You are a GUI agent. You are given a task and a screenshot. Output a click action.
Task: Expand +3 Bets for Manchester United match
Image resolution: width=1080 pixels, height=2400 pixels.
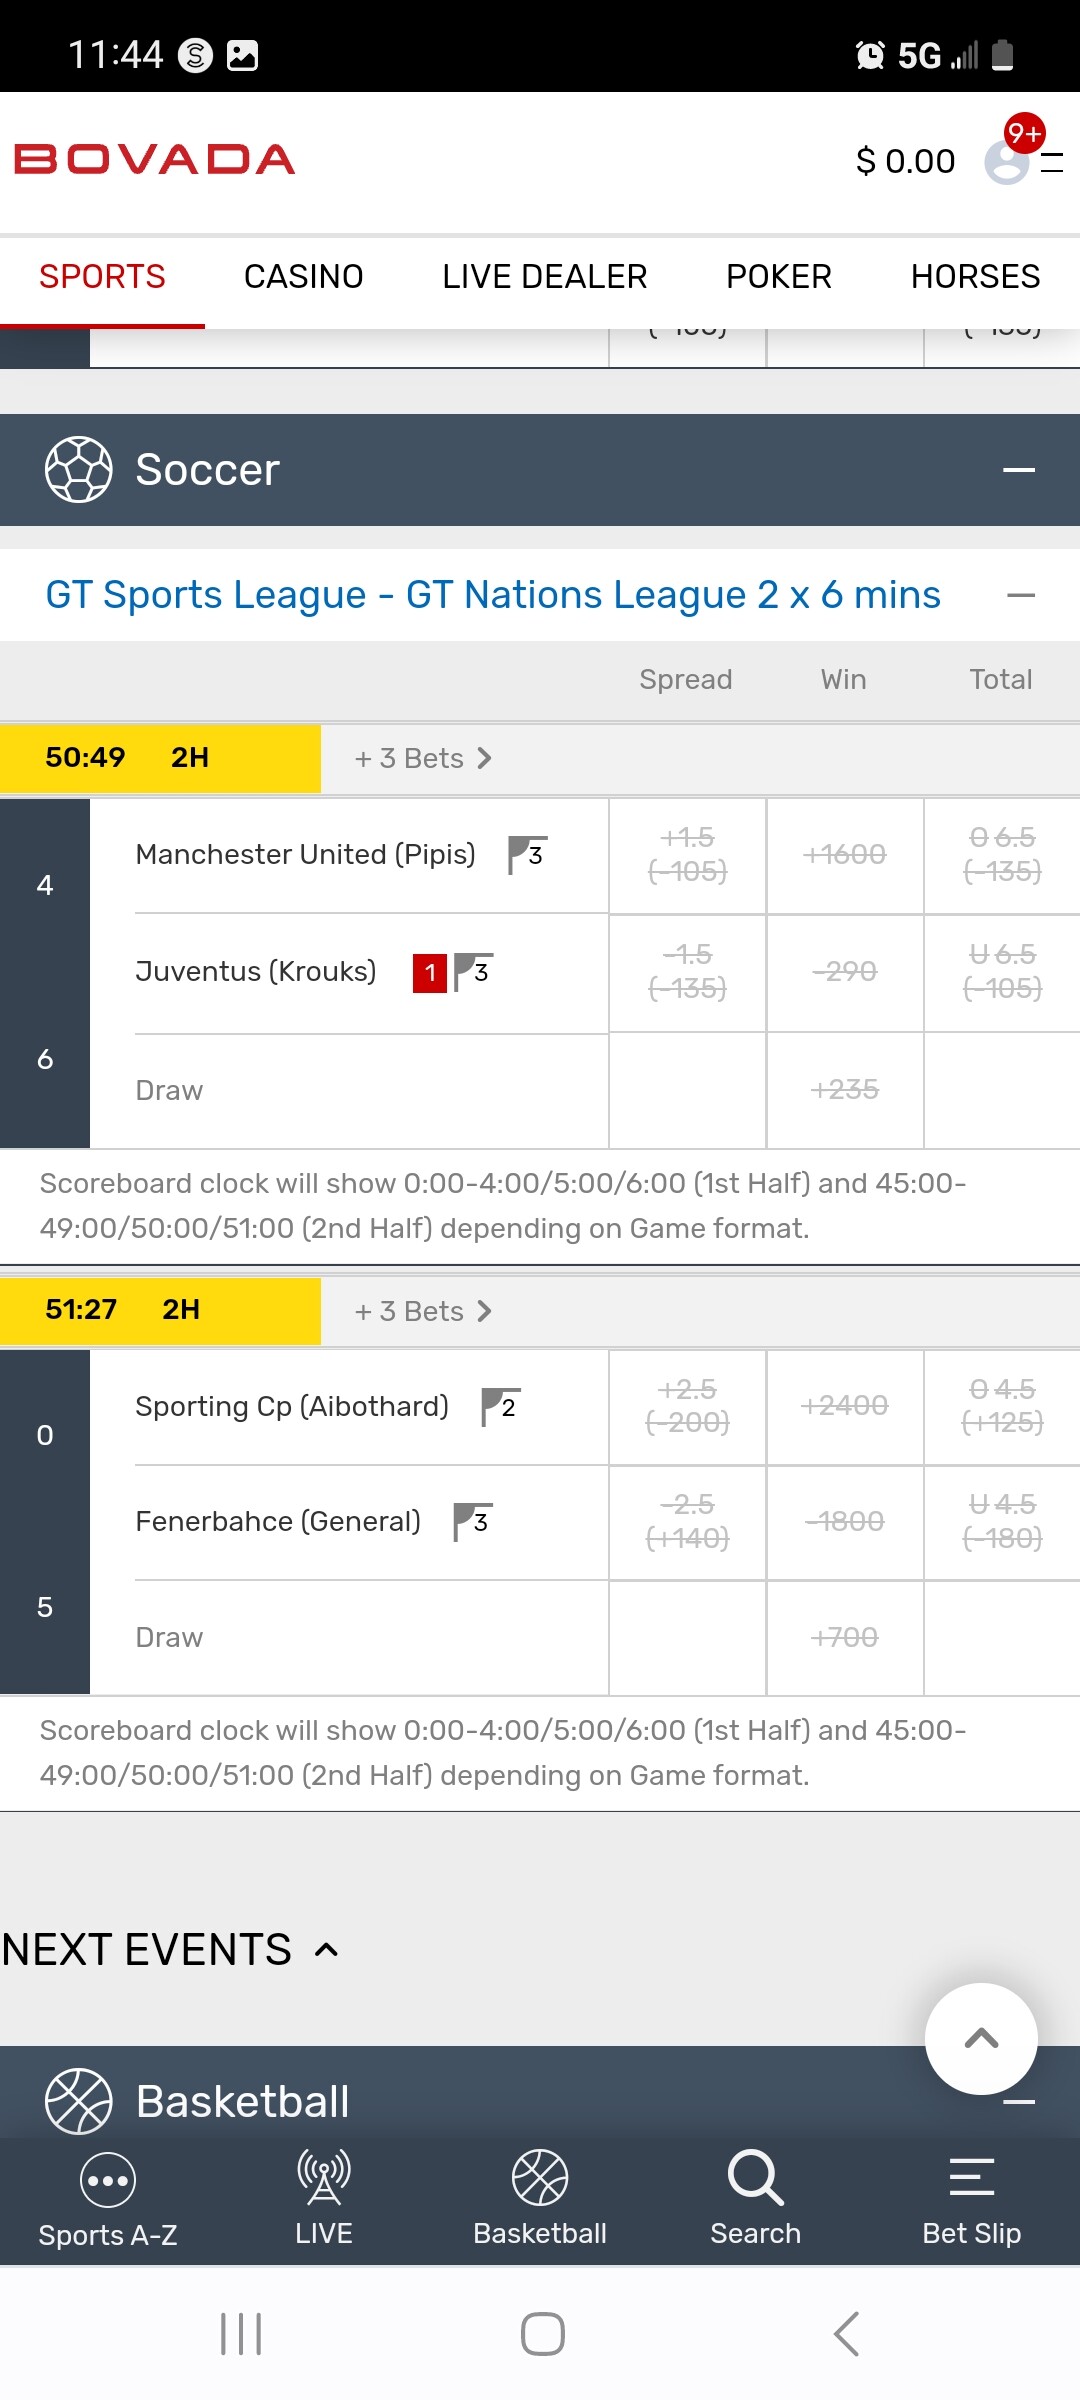[423, 759]
